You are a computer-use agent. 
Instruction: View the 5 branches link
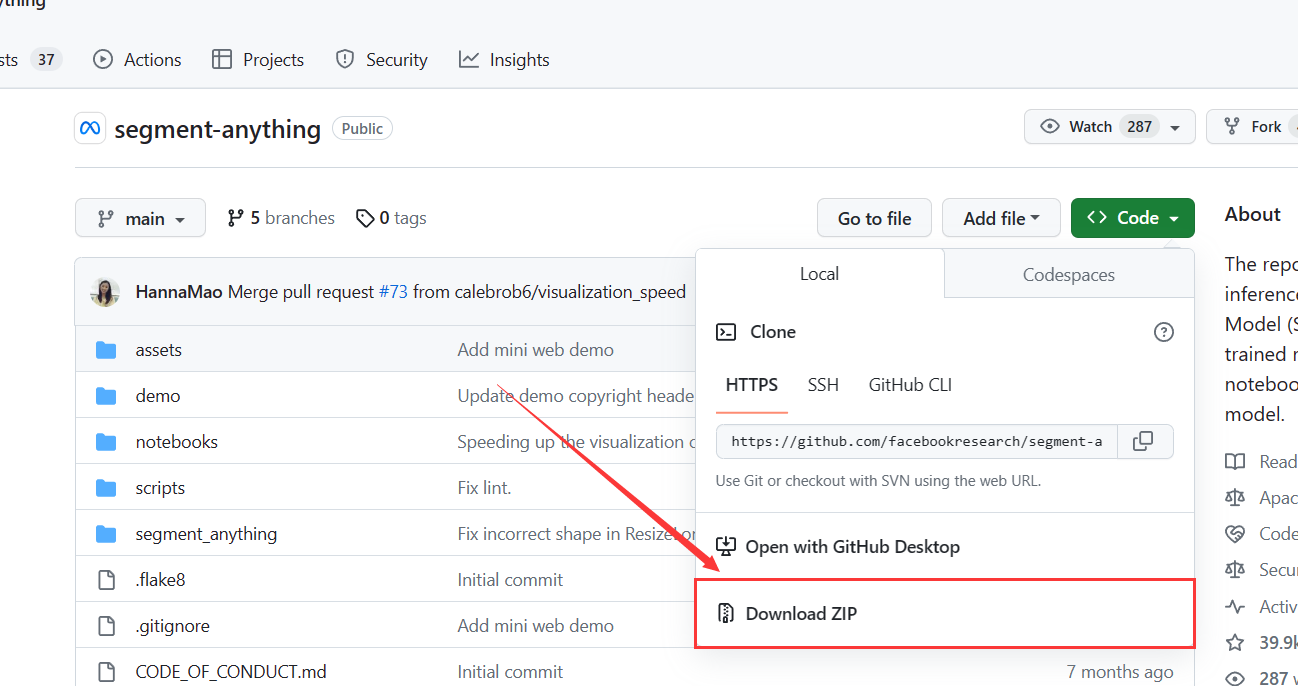coord(281,218)
